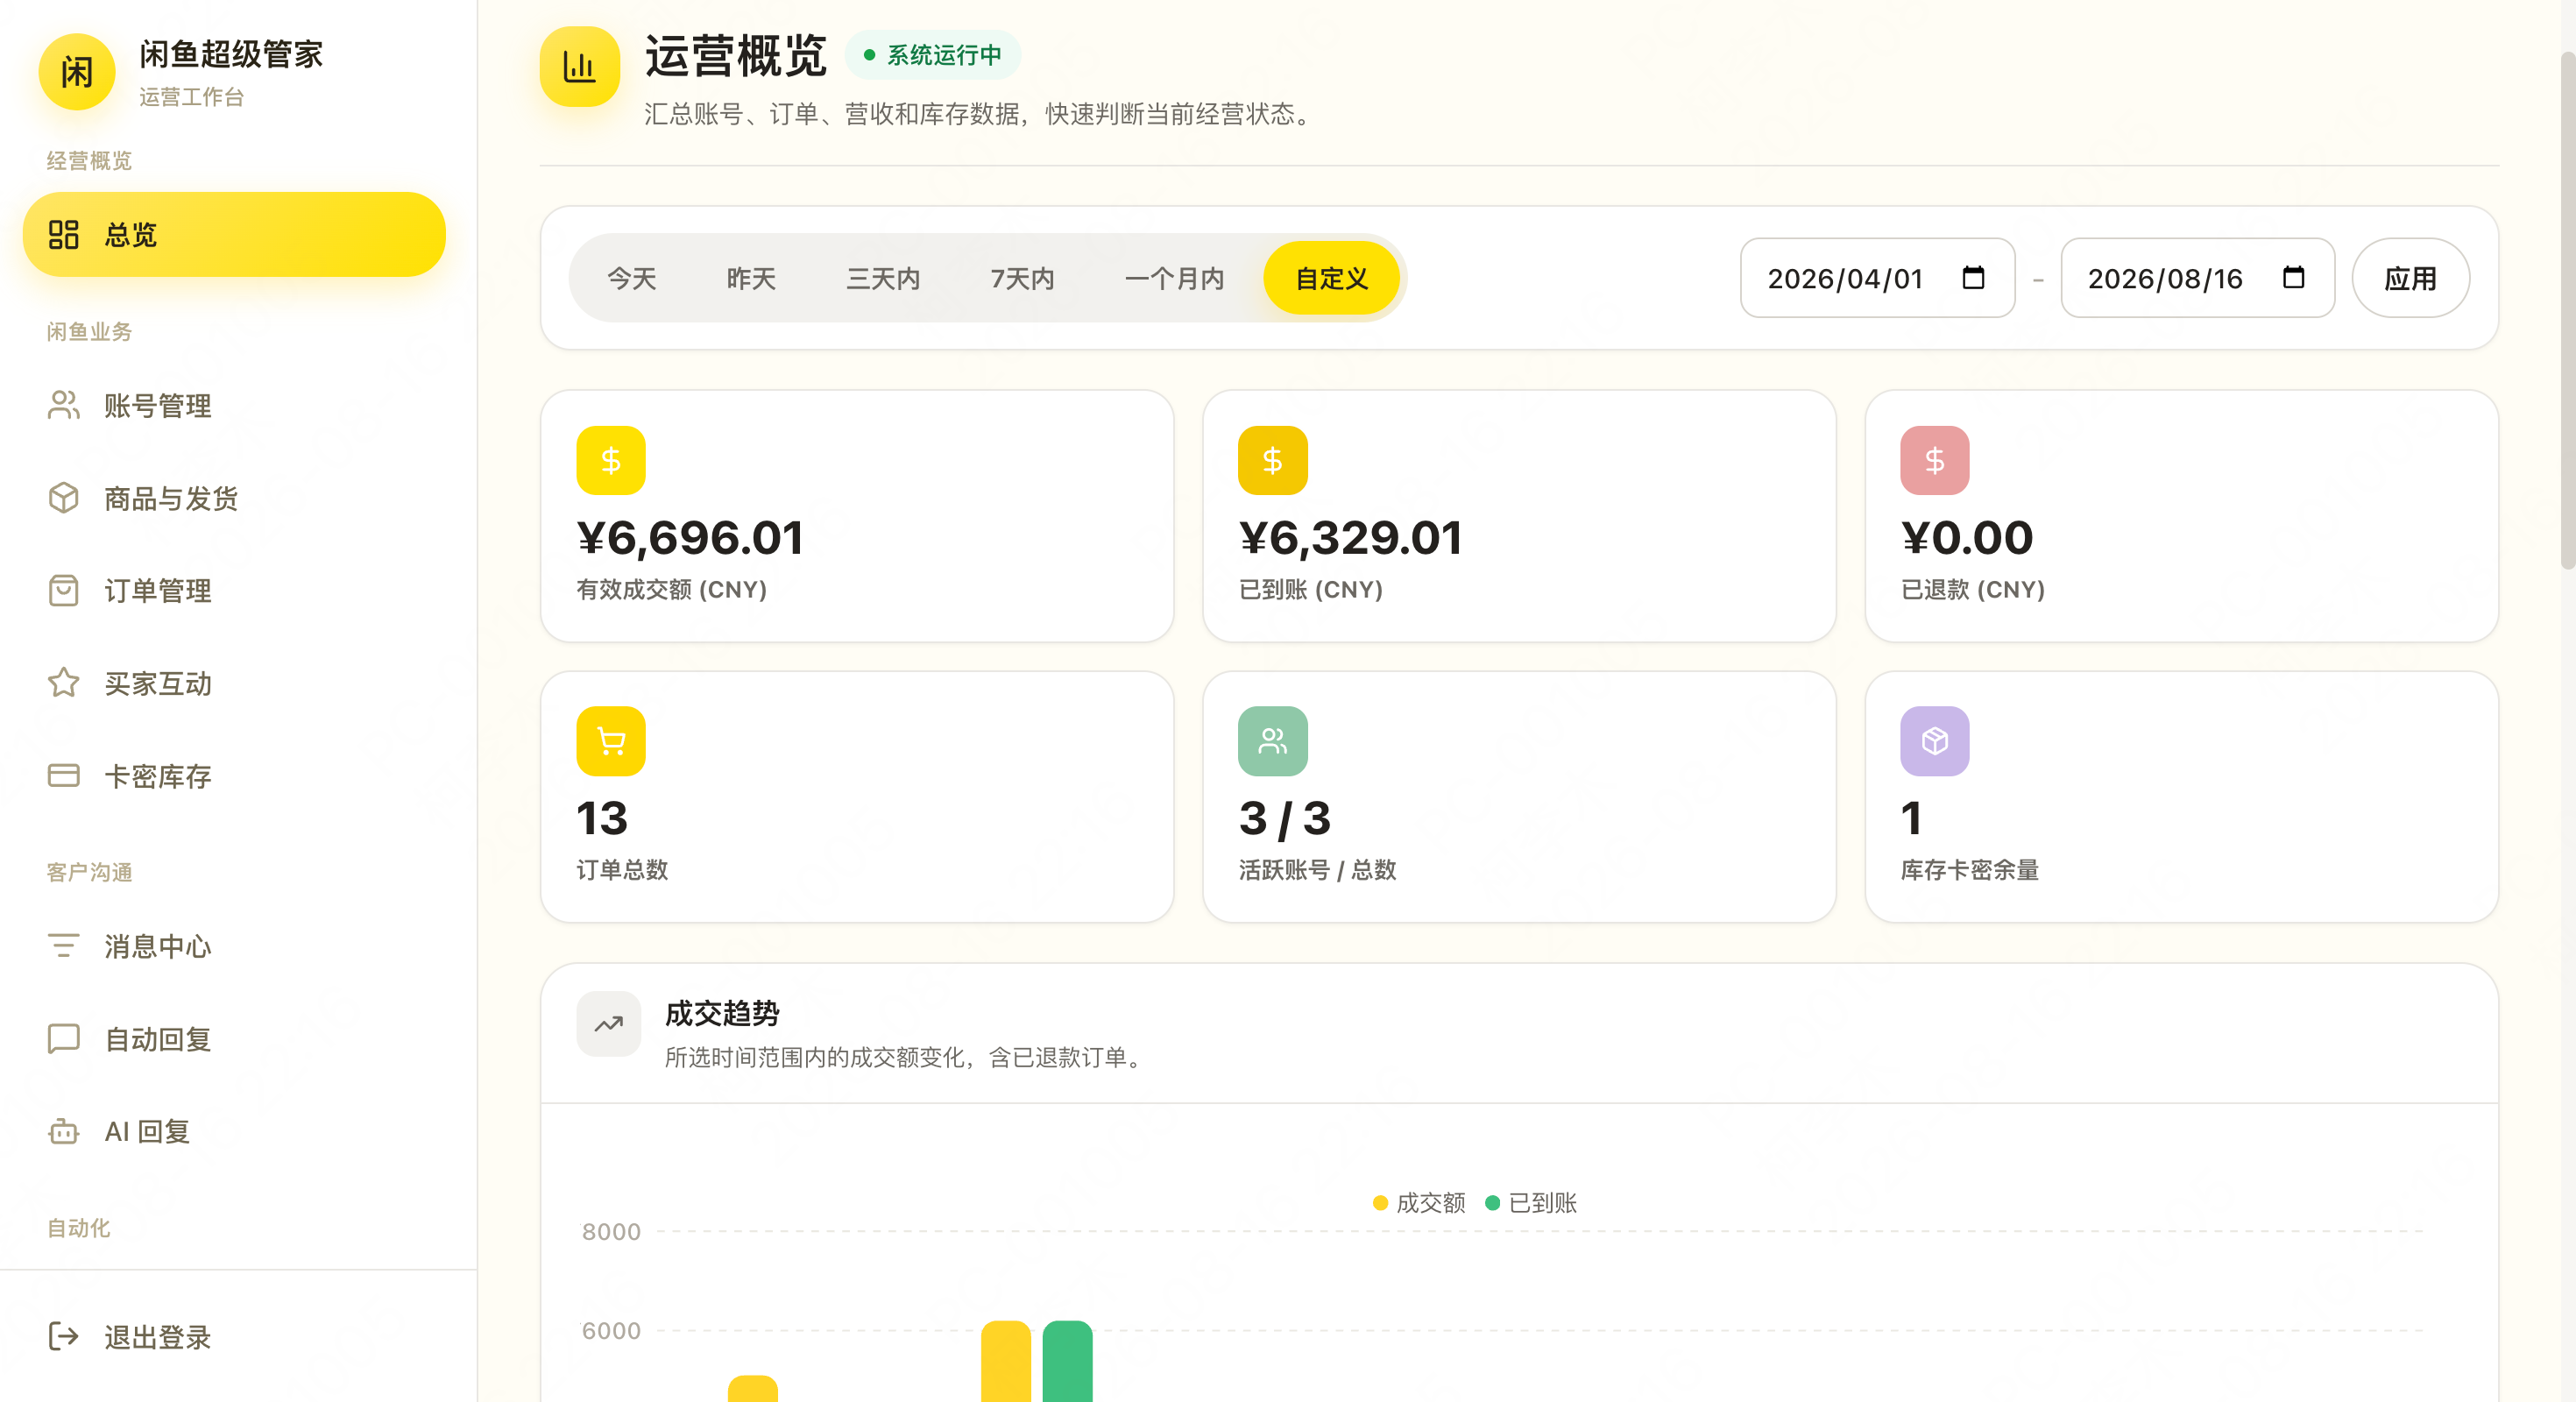2576x1402 pixels.
Task: Open 订单管理 order management
Action: 234,591
